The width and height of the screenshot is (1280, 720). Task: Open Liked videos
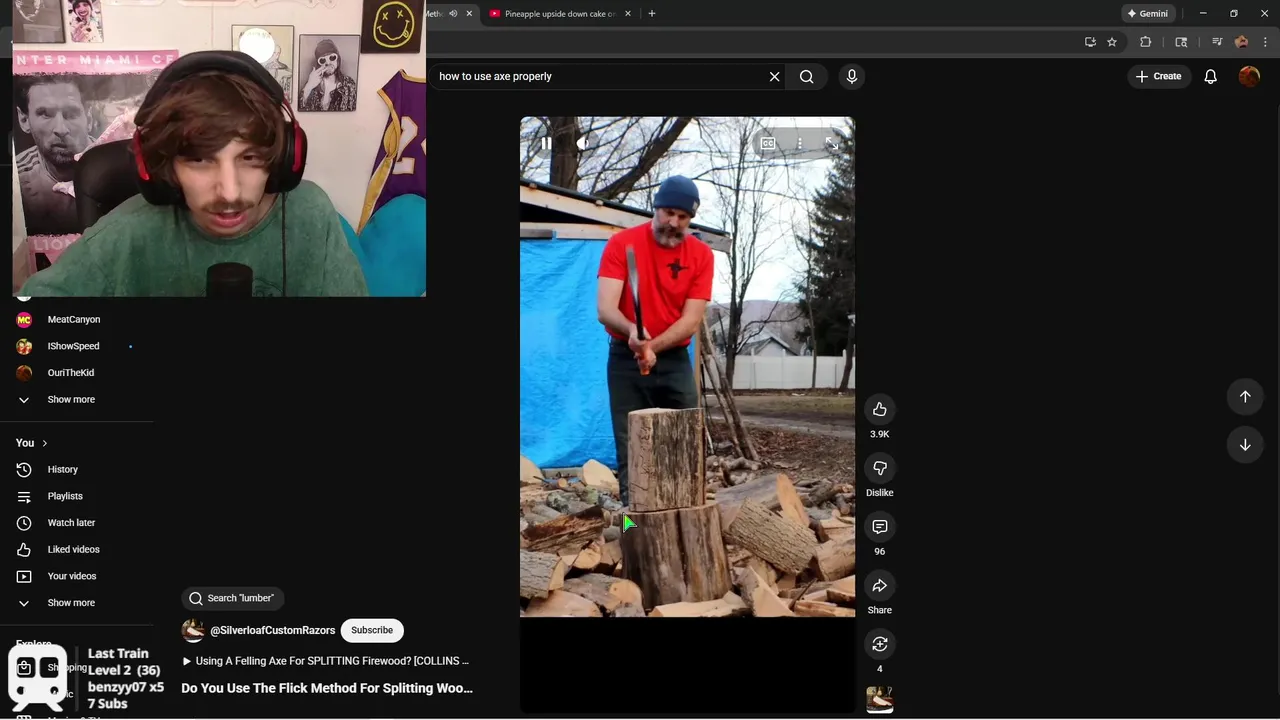tap(73, 549)
